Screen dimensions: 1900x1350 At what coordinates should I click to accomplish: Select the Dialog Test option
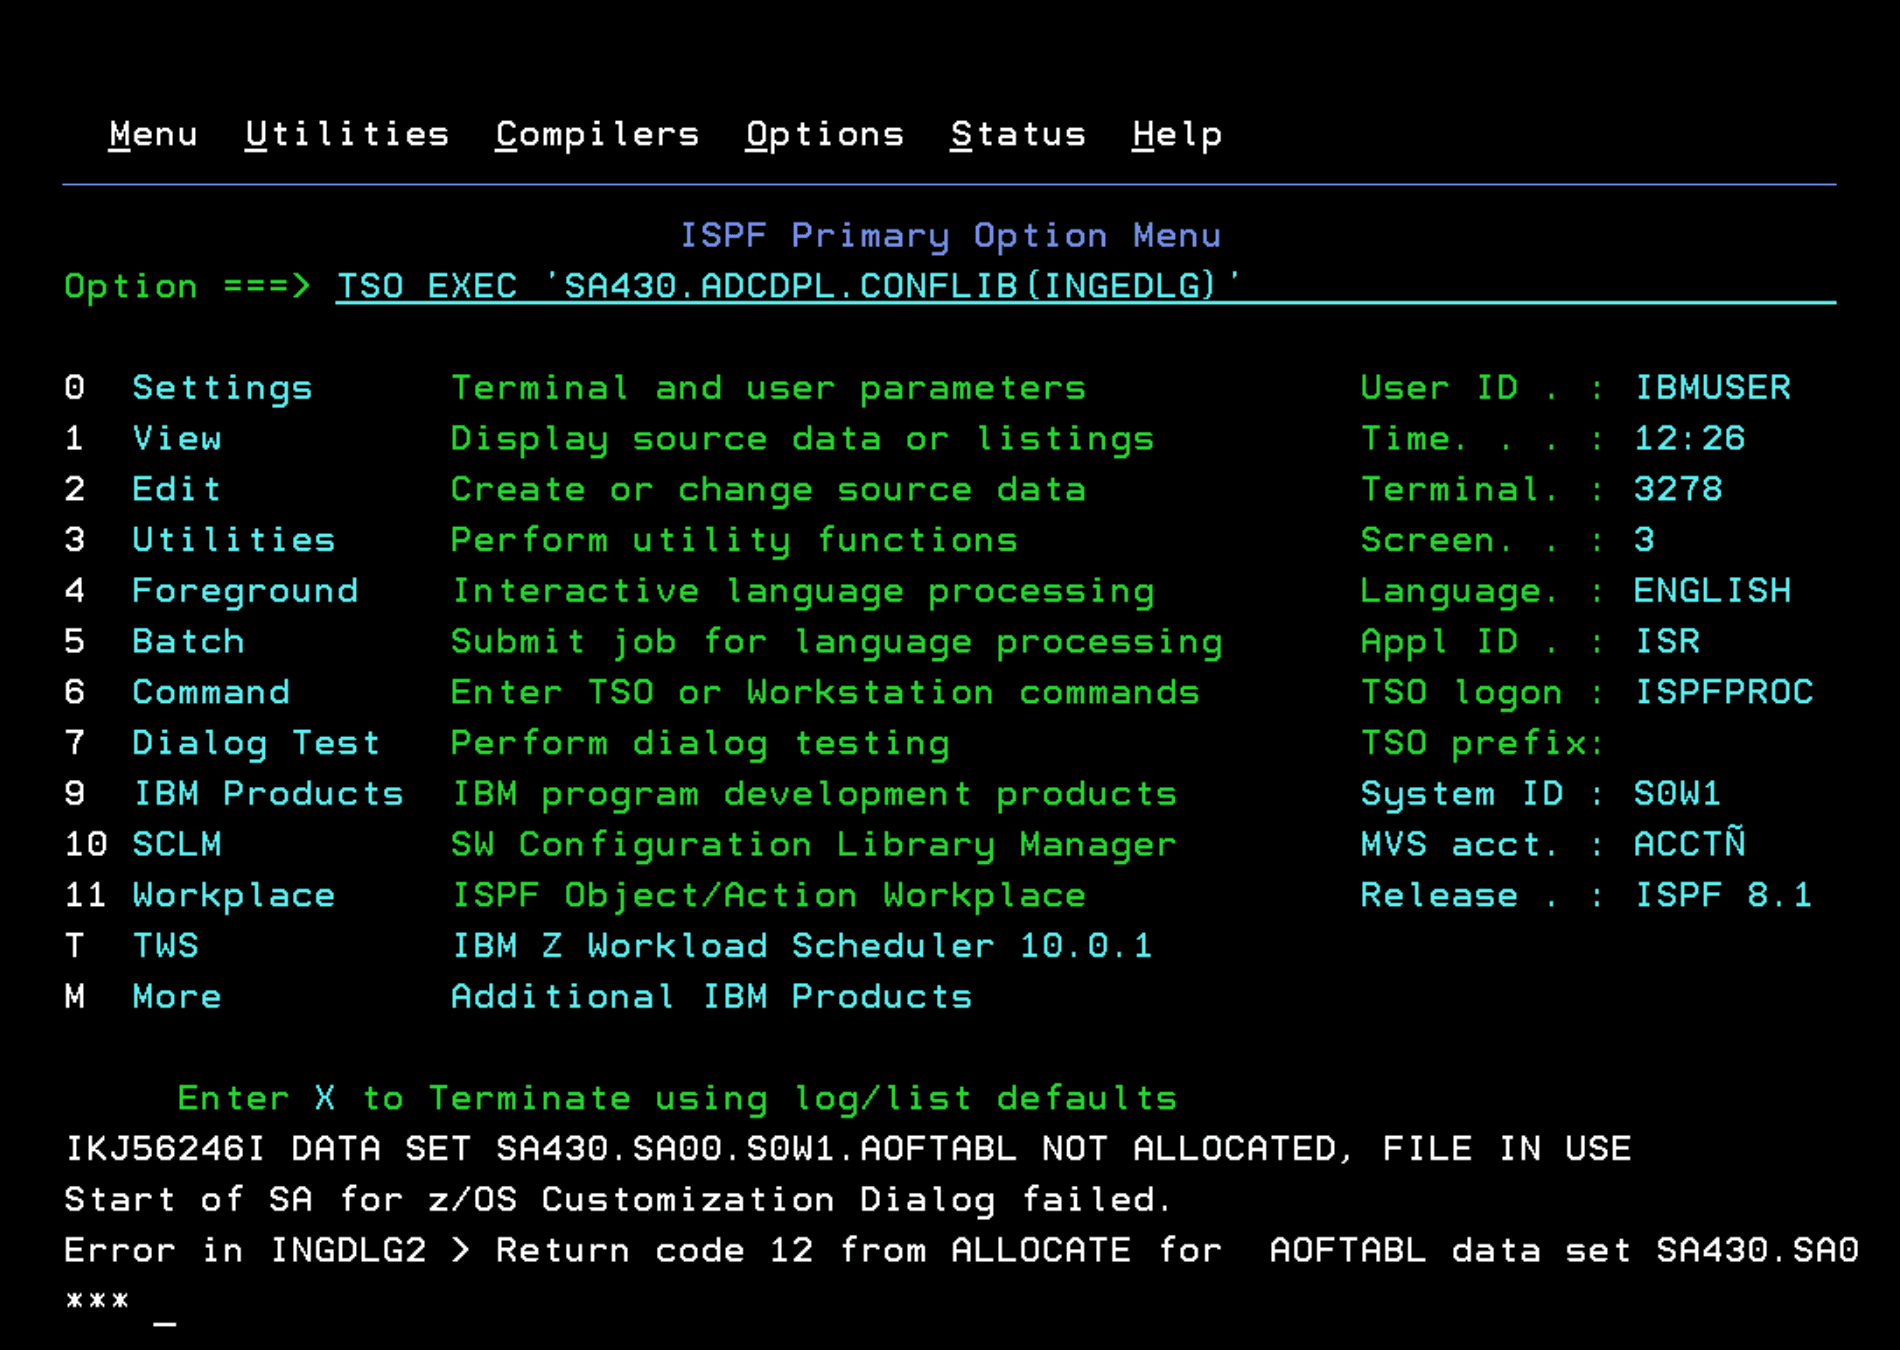256,743
